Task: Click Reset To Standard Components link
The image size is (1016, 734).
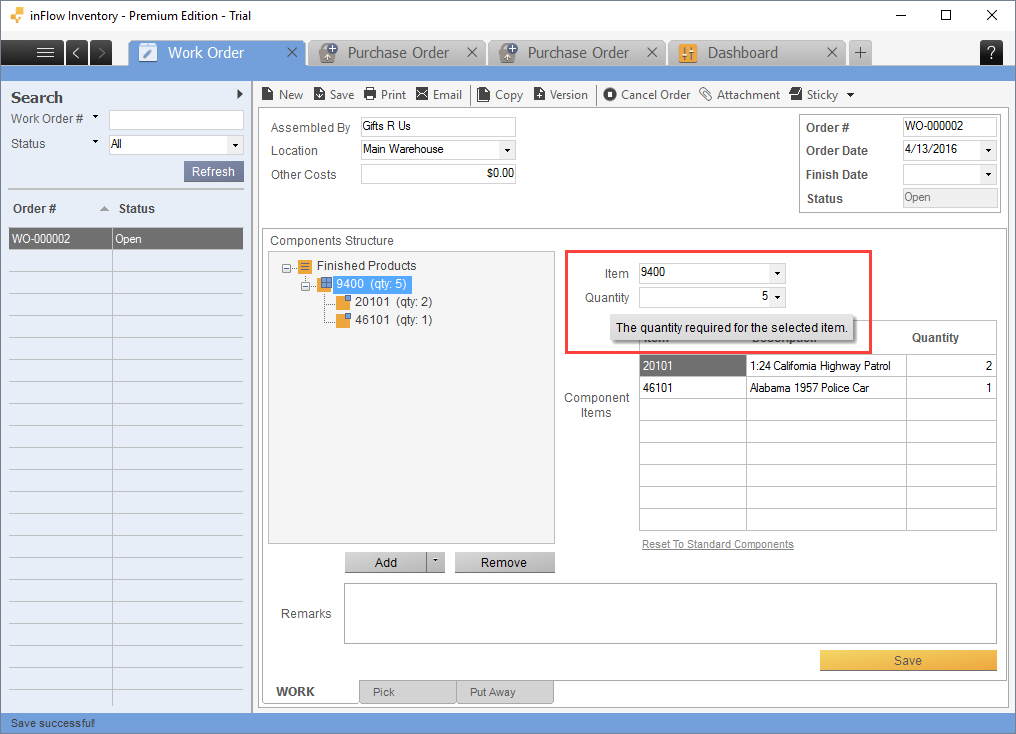Action: (717, 544)
